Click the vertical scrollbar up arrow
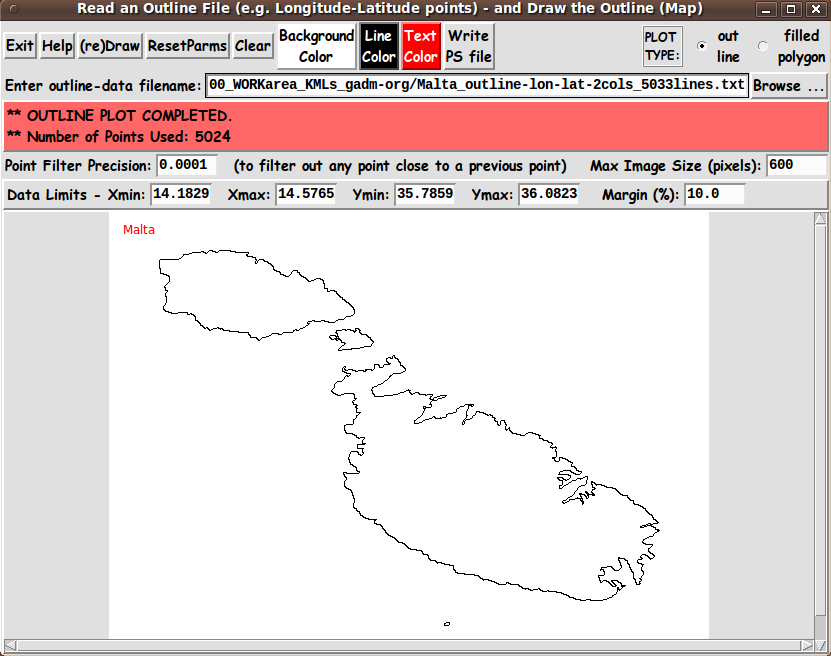 click(x=820, y=219)
